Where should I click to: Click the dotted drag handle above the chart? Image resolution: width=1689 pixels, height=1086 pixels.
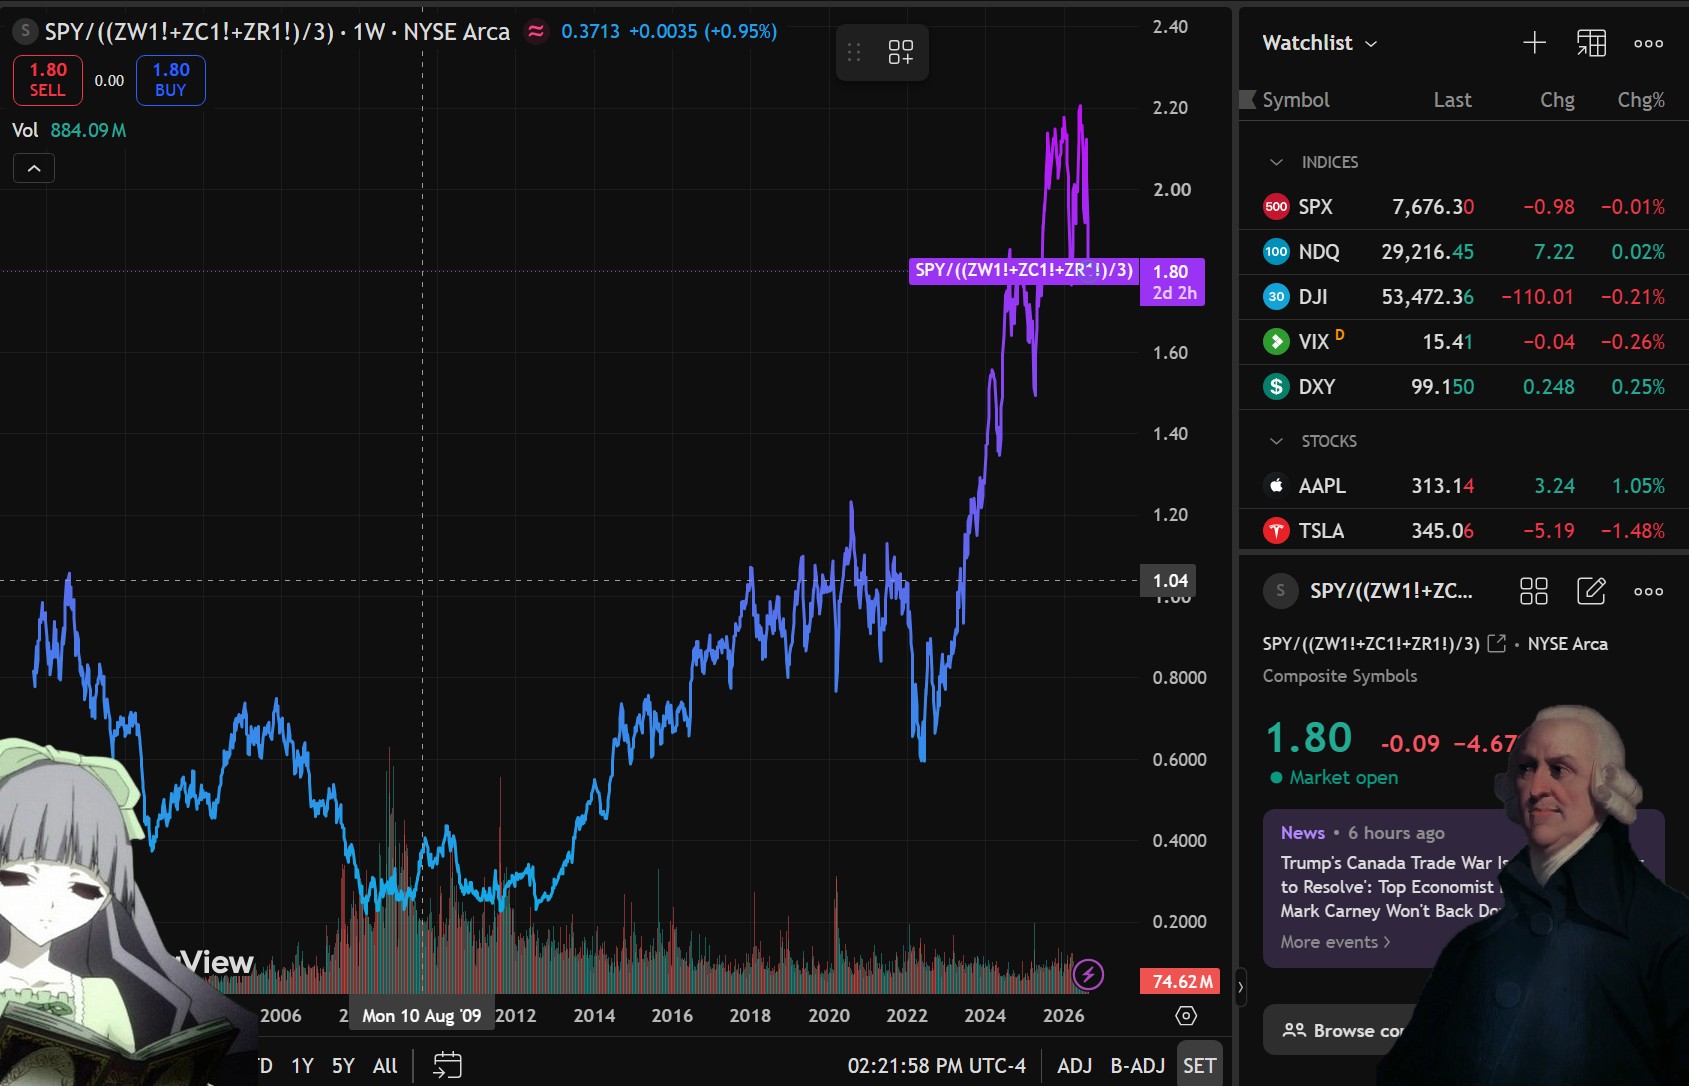click(x=854, y=52)
